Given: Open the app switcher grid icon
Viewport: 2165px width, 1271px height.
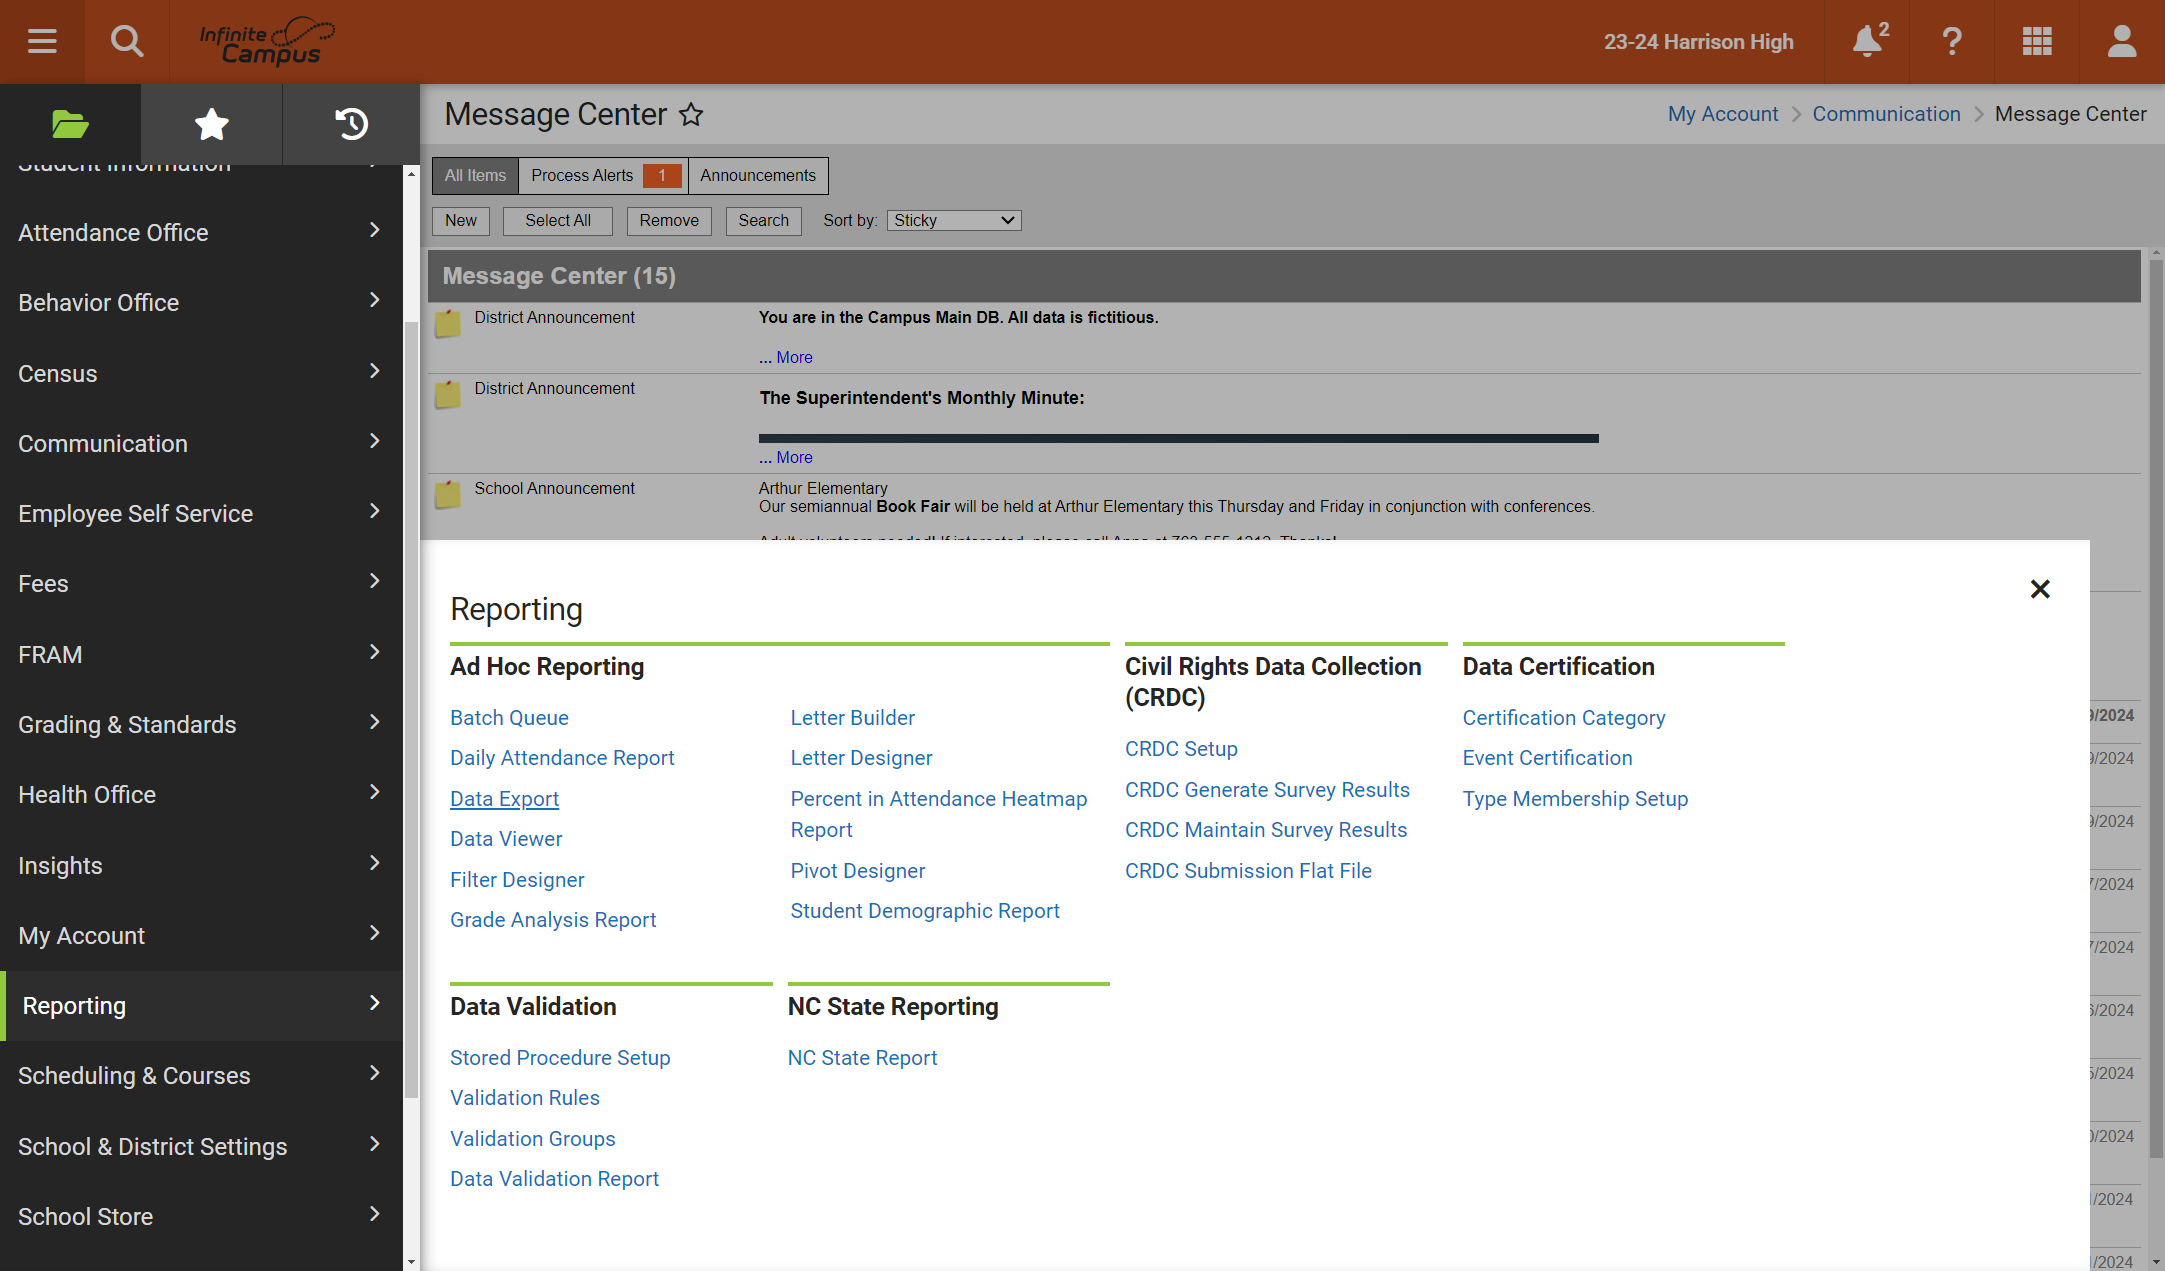Looking at the screenshot, I should click(x=2037, y=41).
